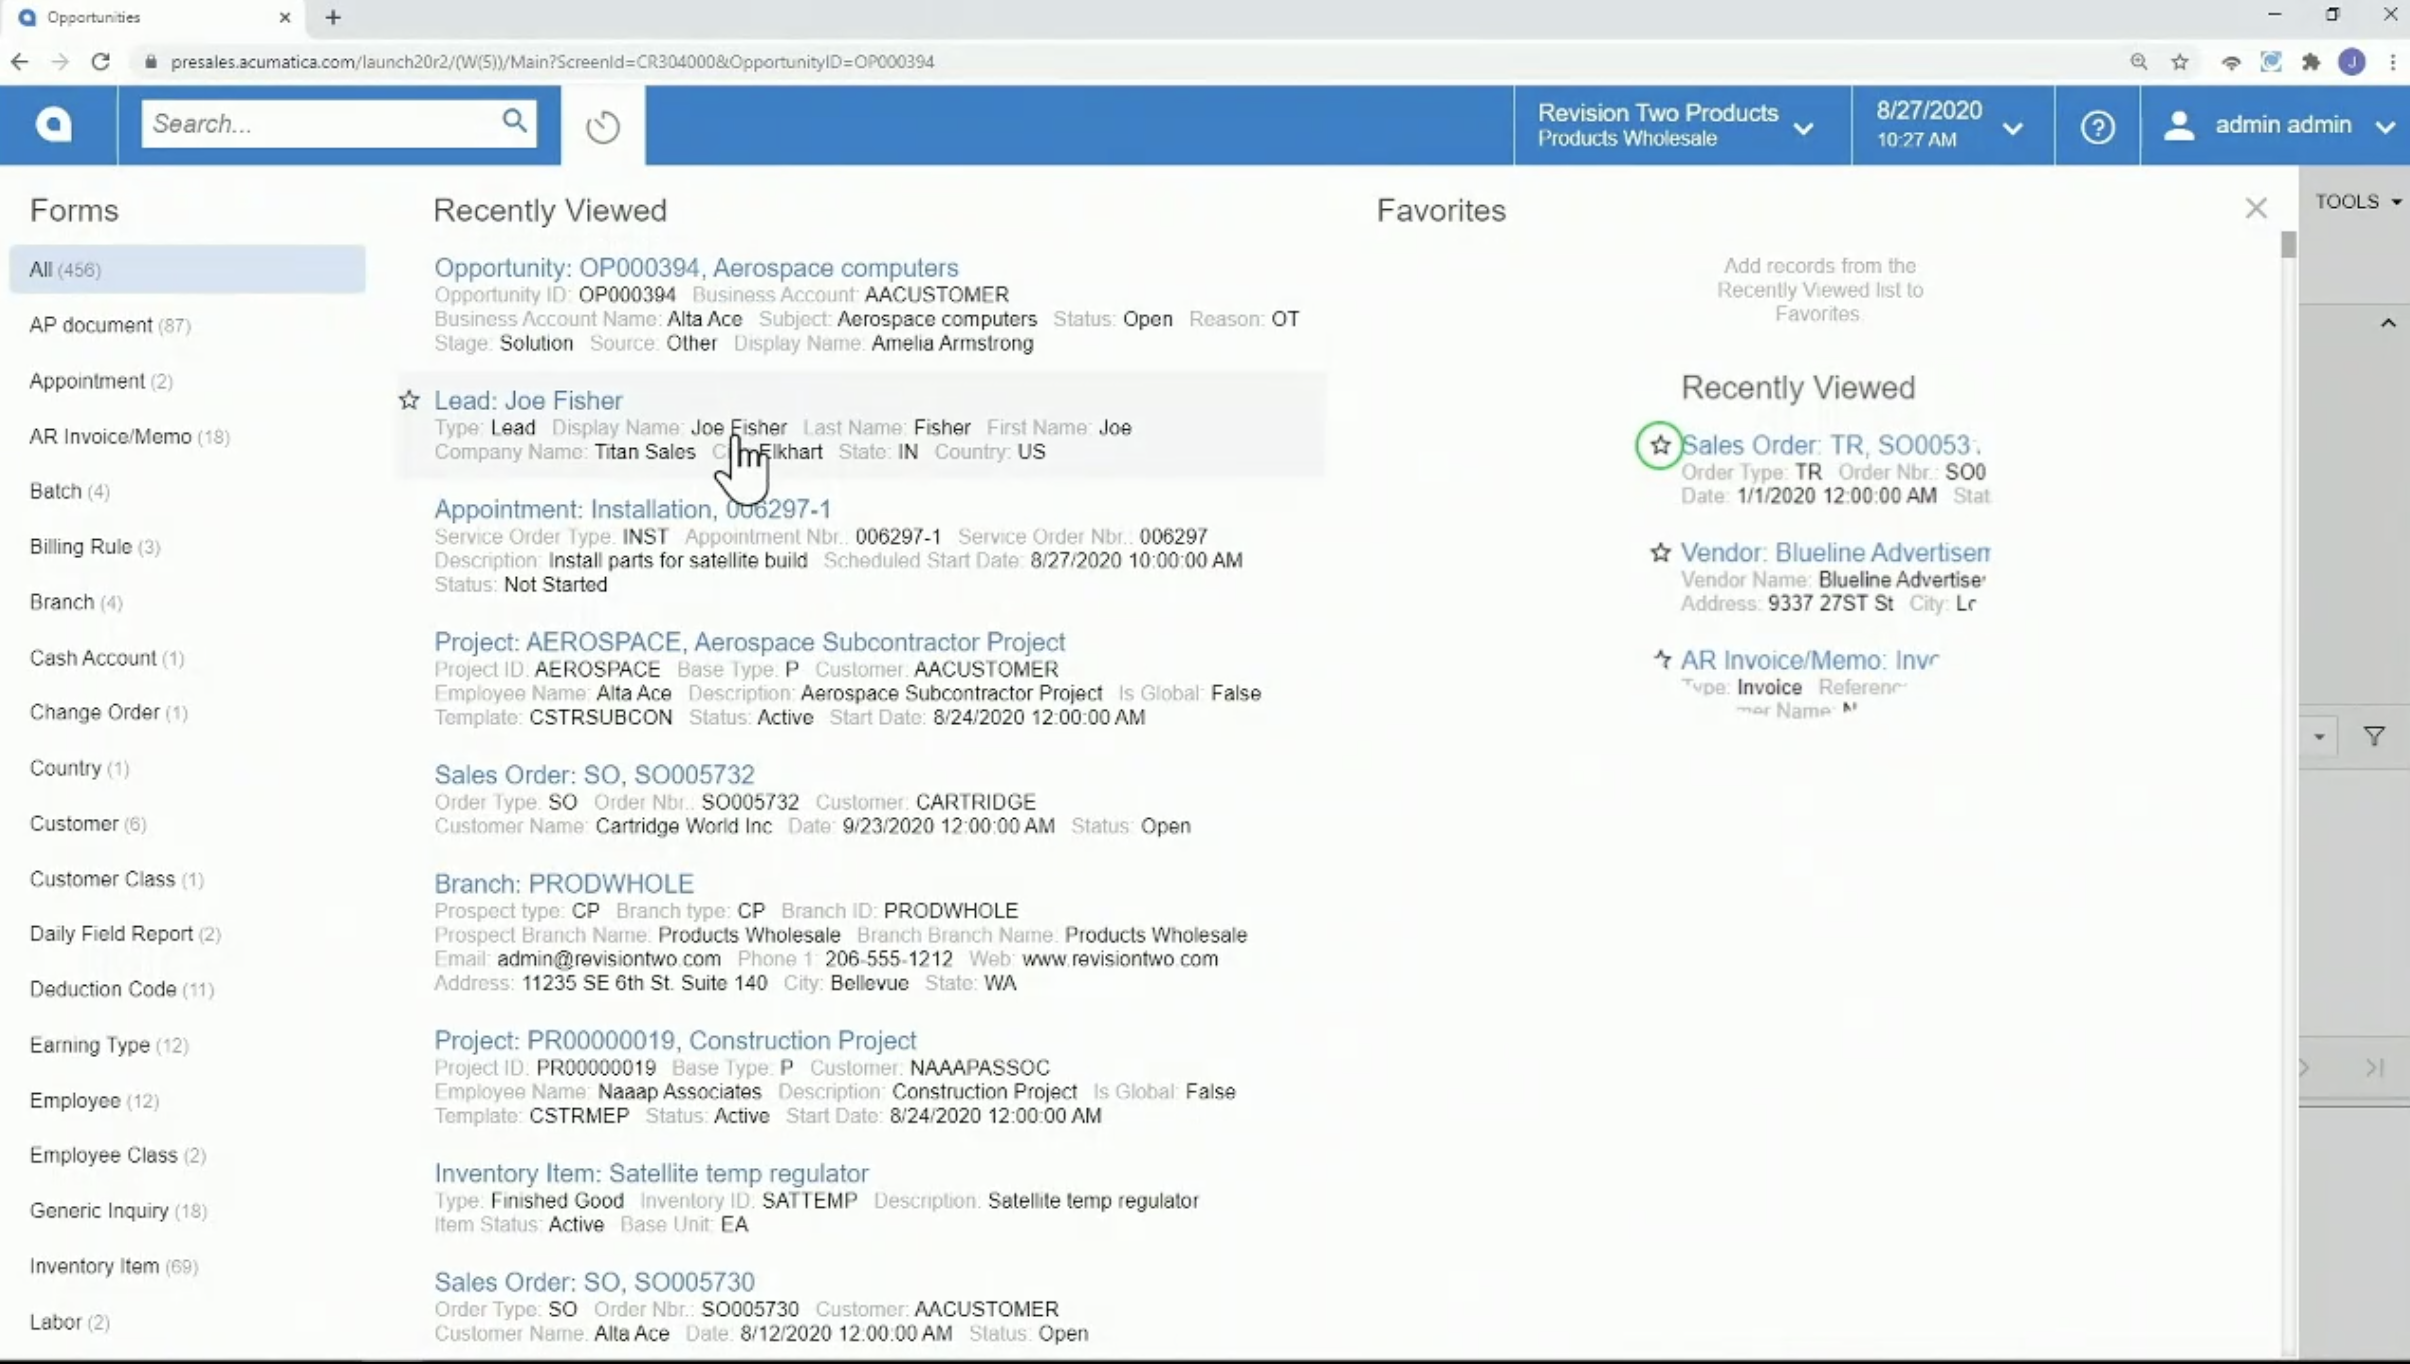Click the results vertical scrollbar thumb
This screenshot has height=1364, width=2410.
pos(2288,245)
